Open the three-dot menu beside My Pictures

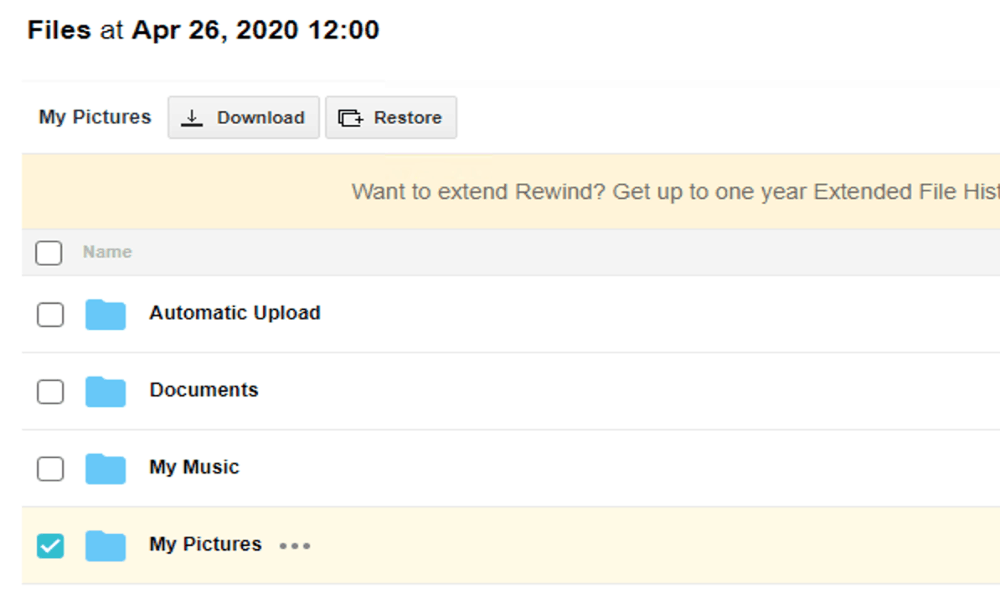(x=295, y=546)
